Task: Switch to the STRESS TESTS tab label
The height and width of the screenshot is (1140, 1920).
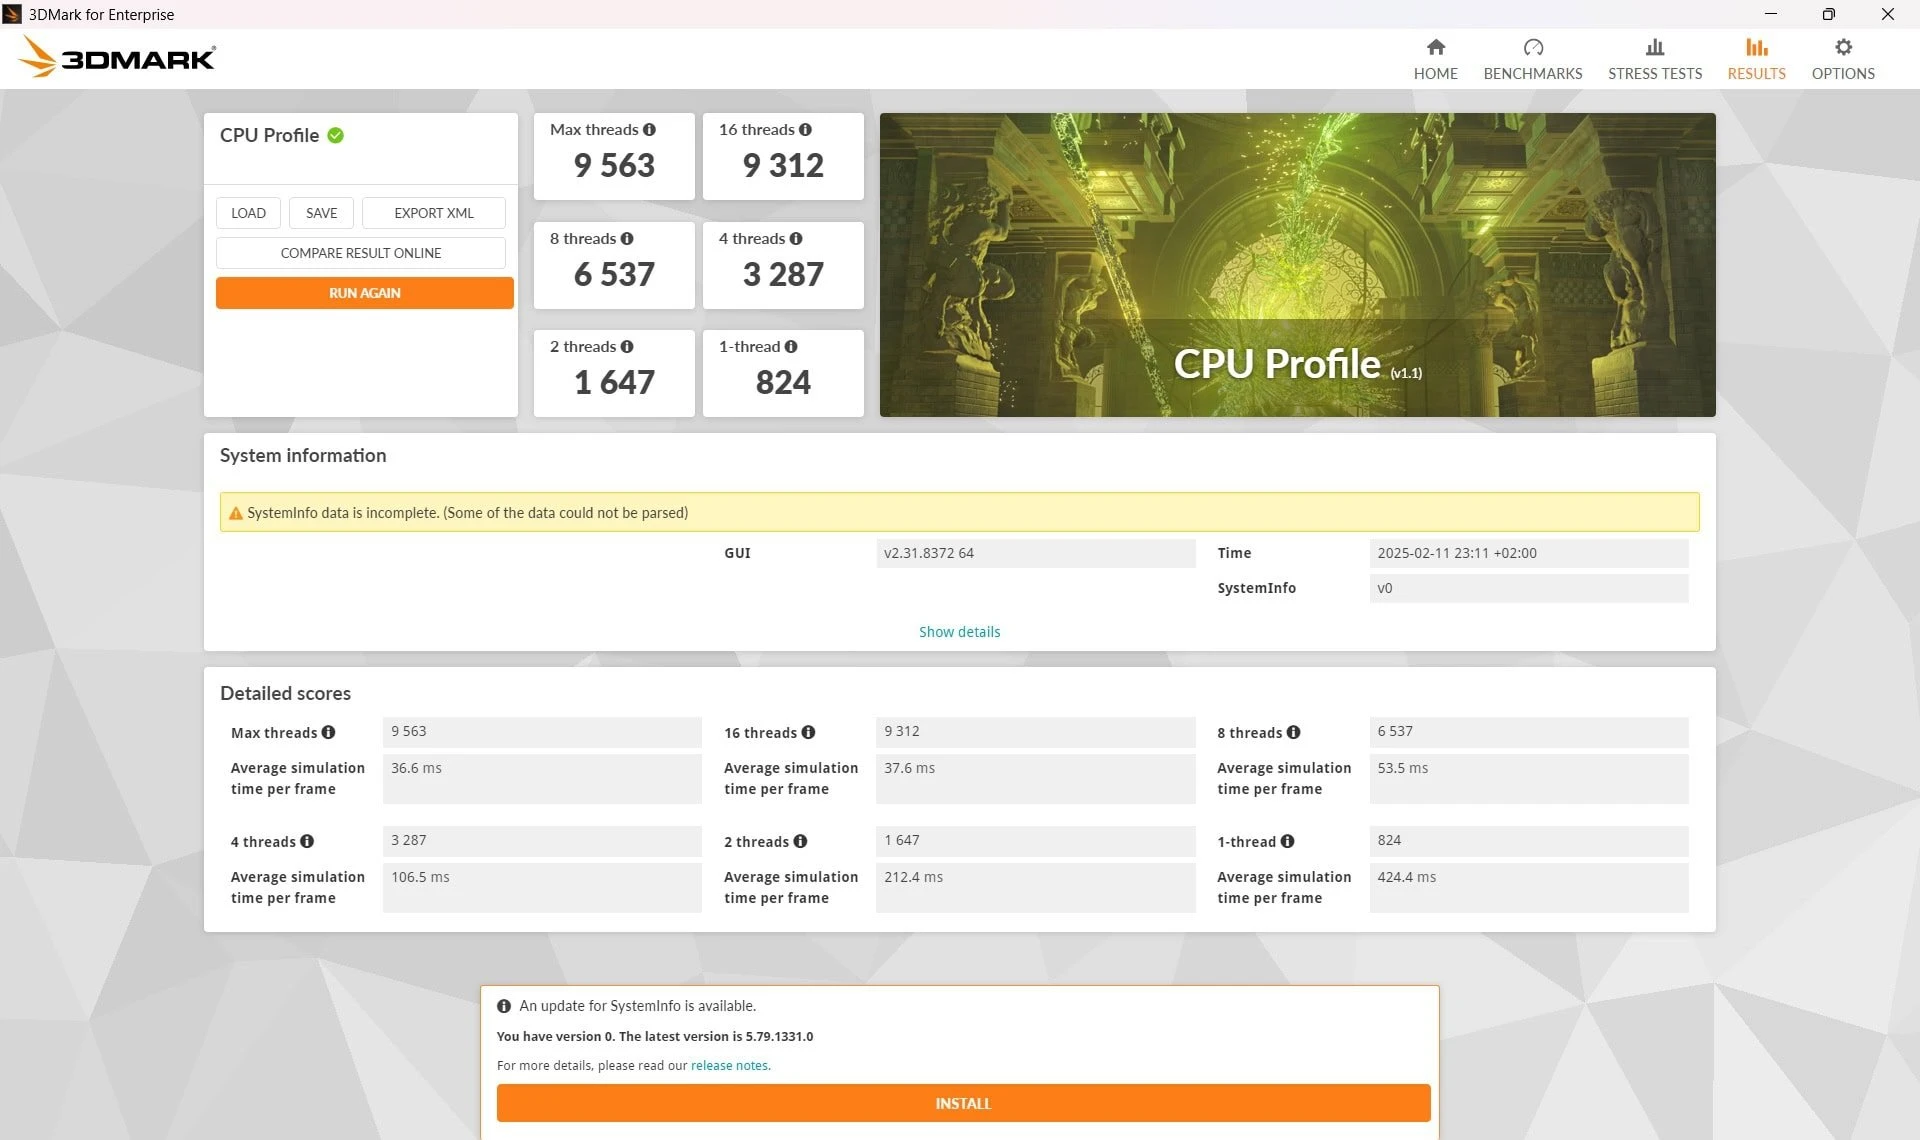Action: 1655,73
